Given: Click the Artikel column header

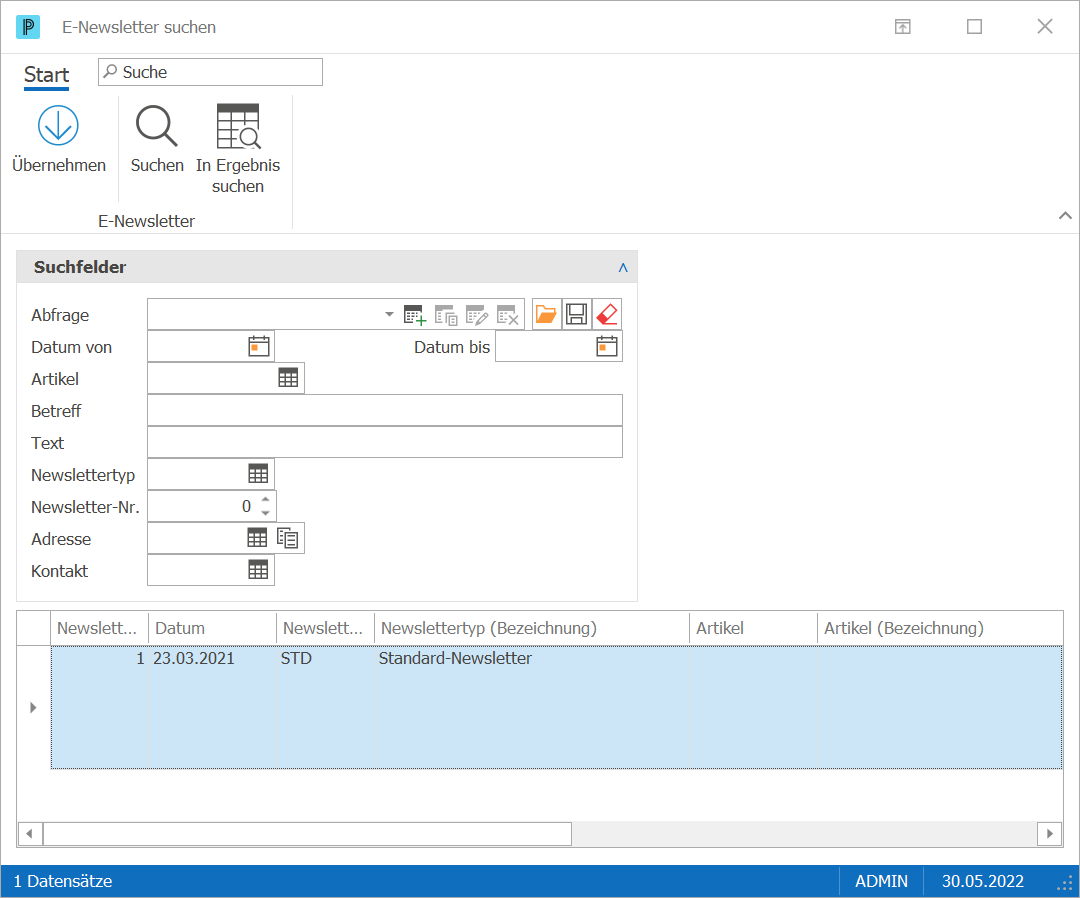Looking at the screenshot, I should point(754,628).
